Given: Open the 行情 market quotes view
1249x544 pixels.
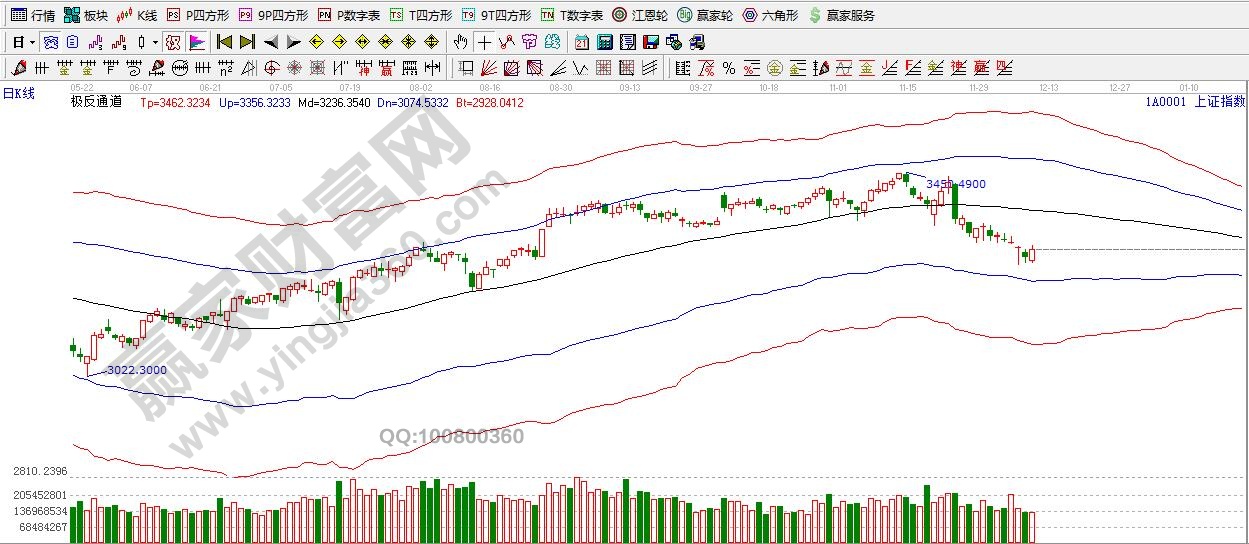Looking at the screenshot, I should (32, 15).
